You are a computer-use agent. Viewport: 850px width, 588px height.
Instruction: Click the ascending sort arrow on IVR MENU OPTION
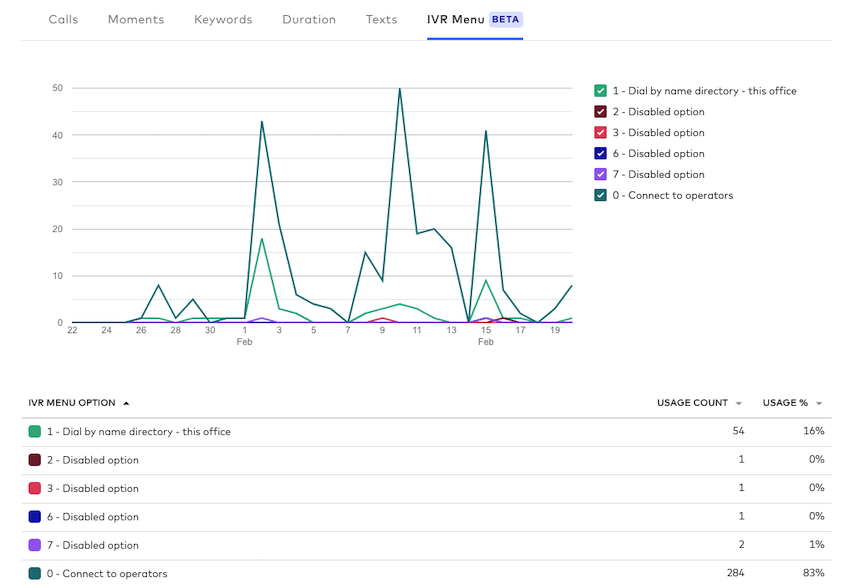pos(128,402)
